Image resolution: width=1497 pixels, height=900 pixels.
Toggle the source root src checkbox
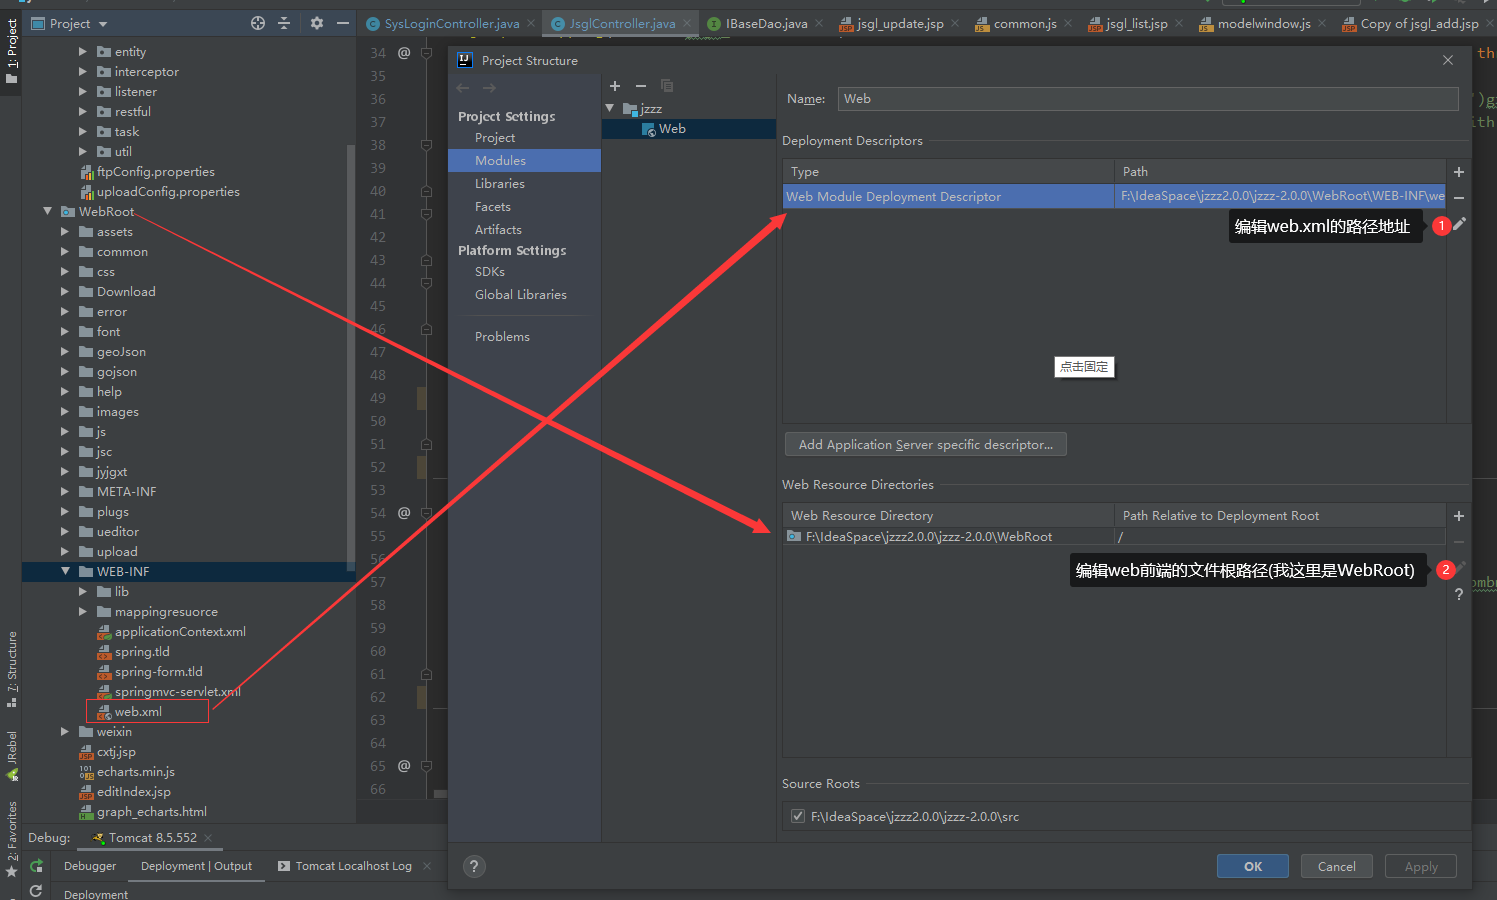[797, 816]
